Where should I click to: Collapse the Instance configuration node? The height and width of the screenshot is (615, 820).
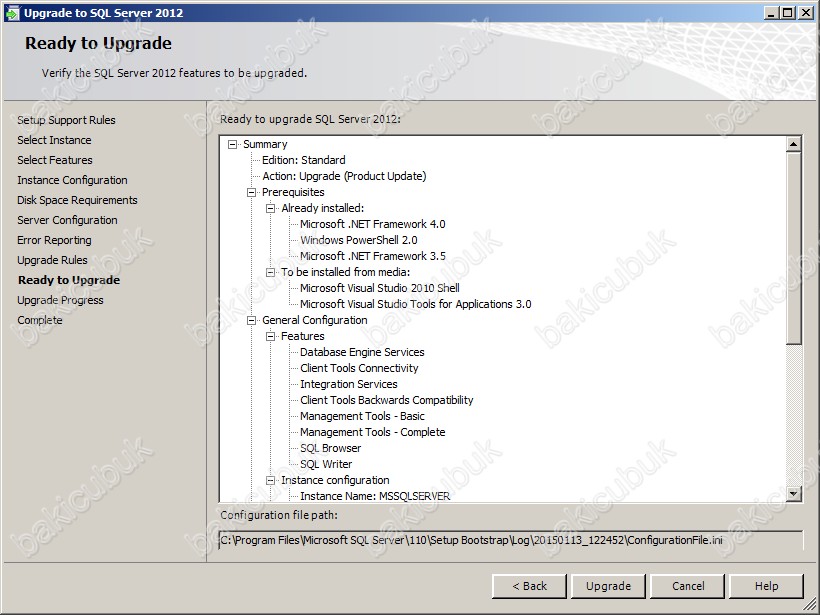270,481
